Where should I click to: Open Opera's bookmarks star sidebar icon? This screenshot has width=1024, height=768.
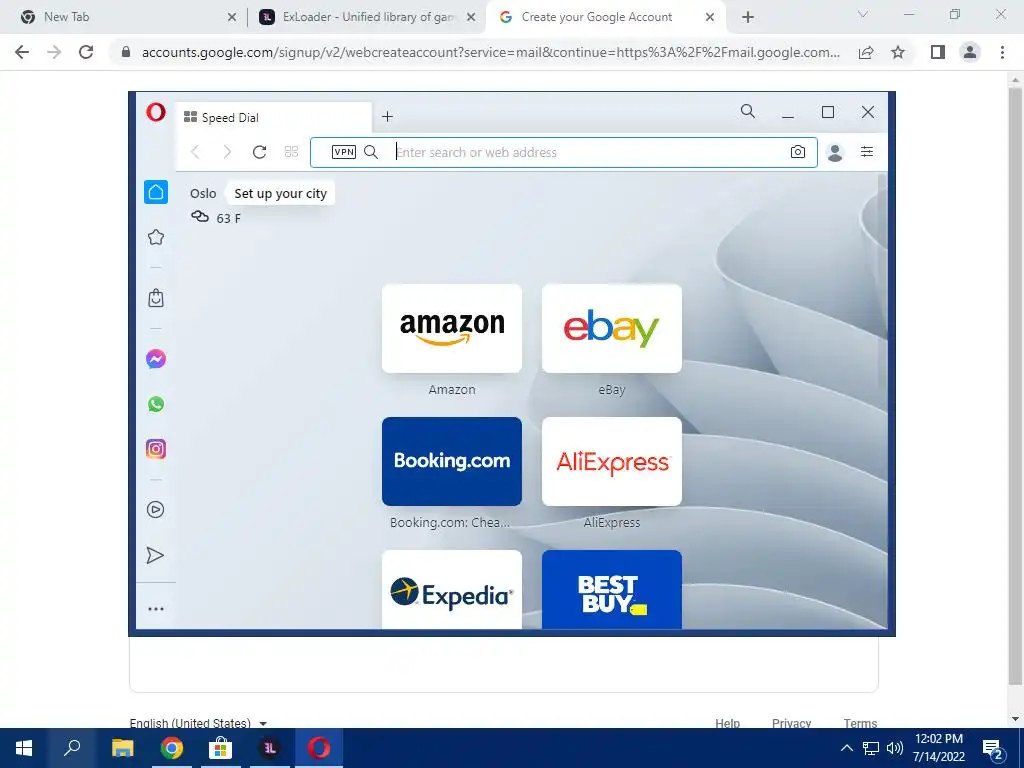pos(156,237)
